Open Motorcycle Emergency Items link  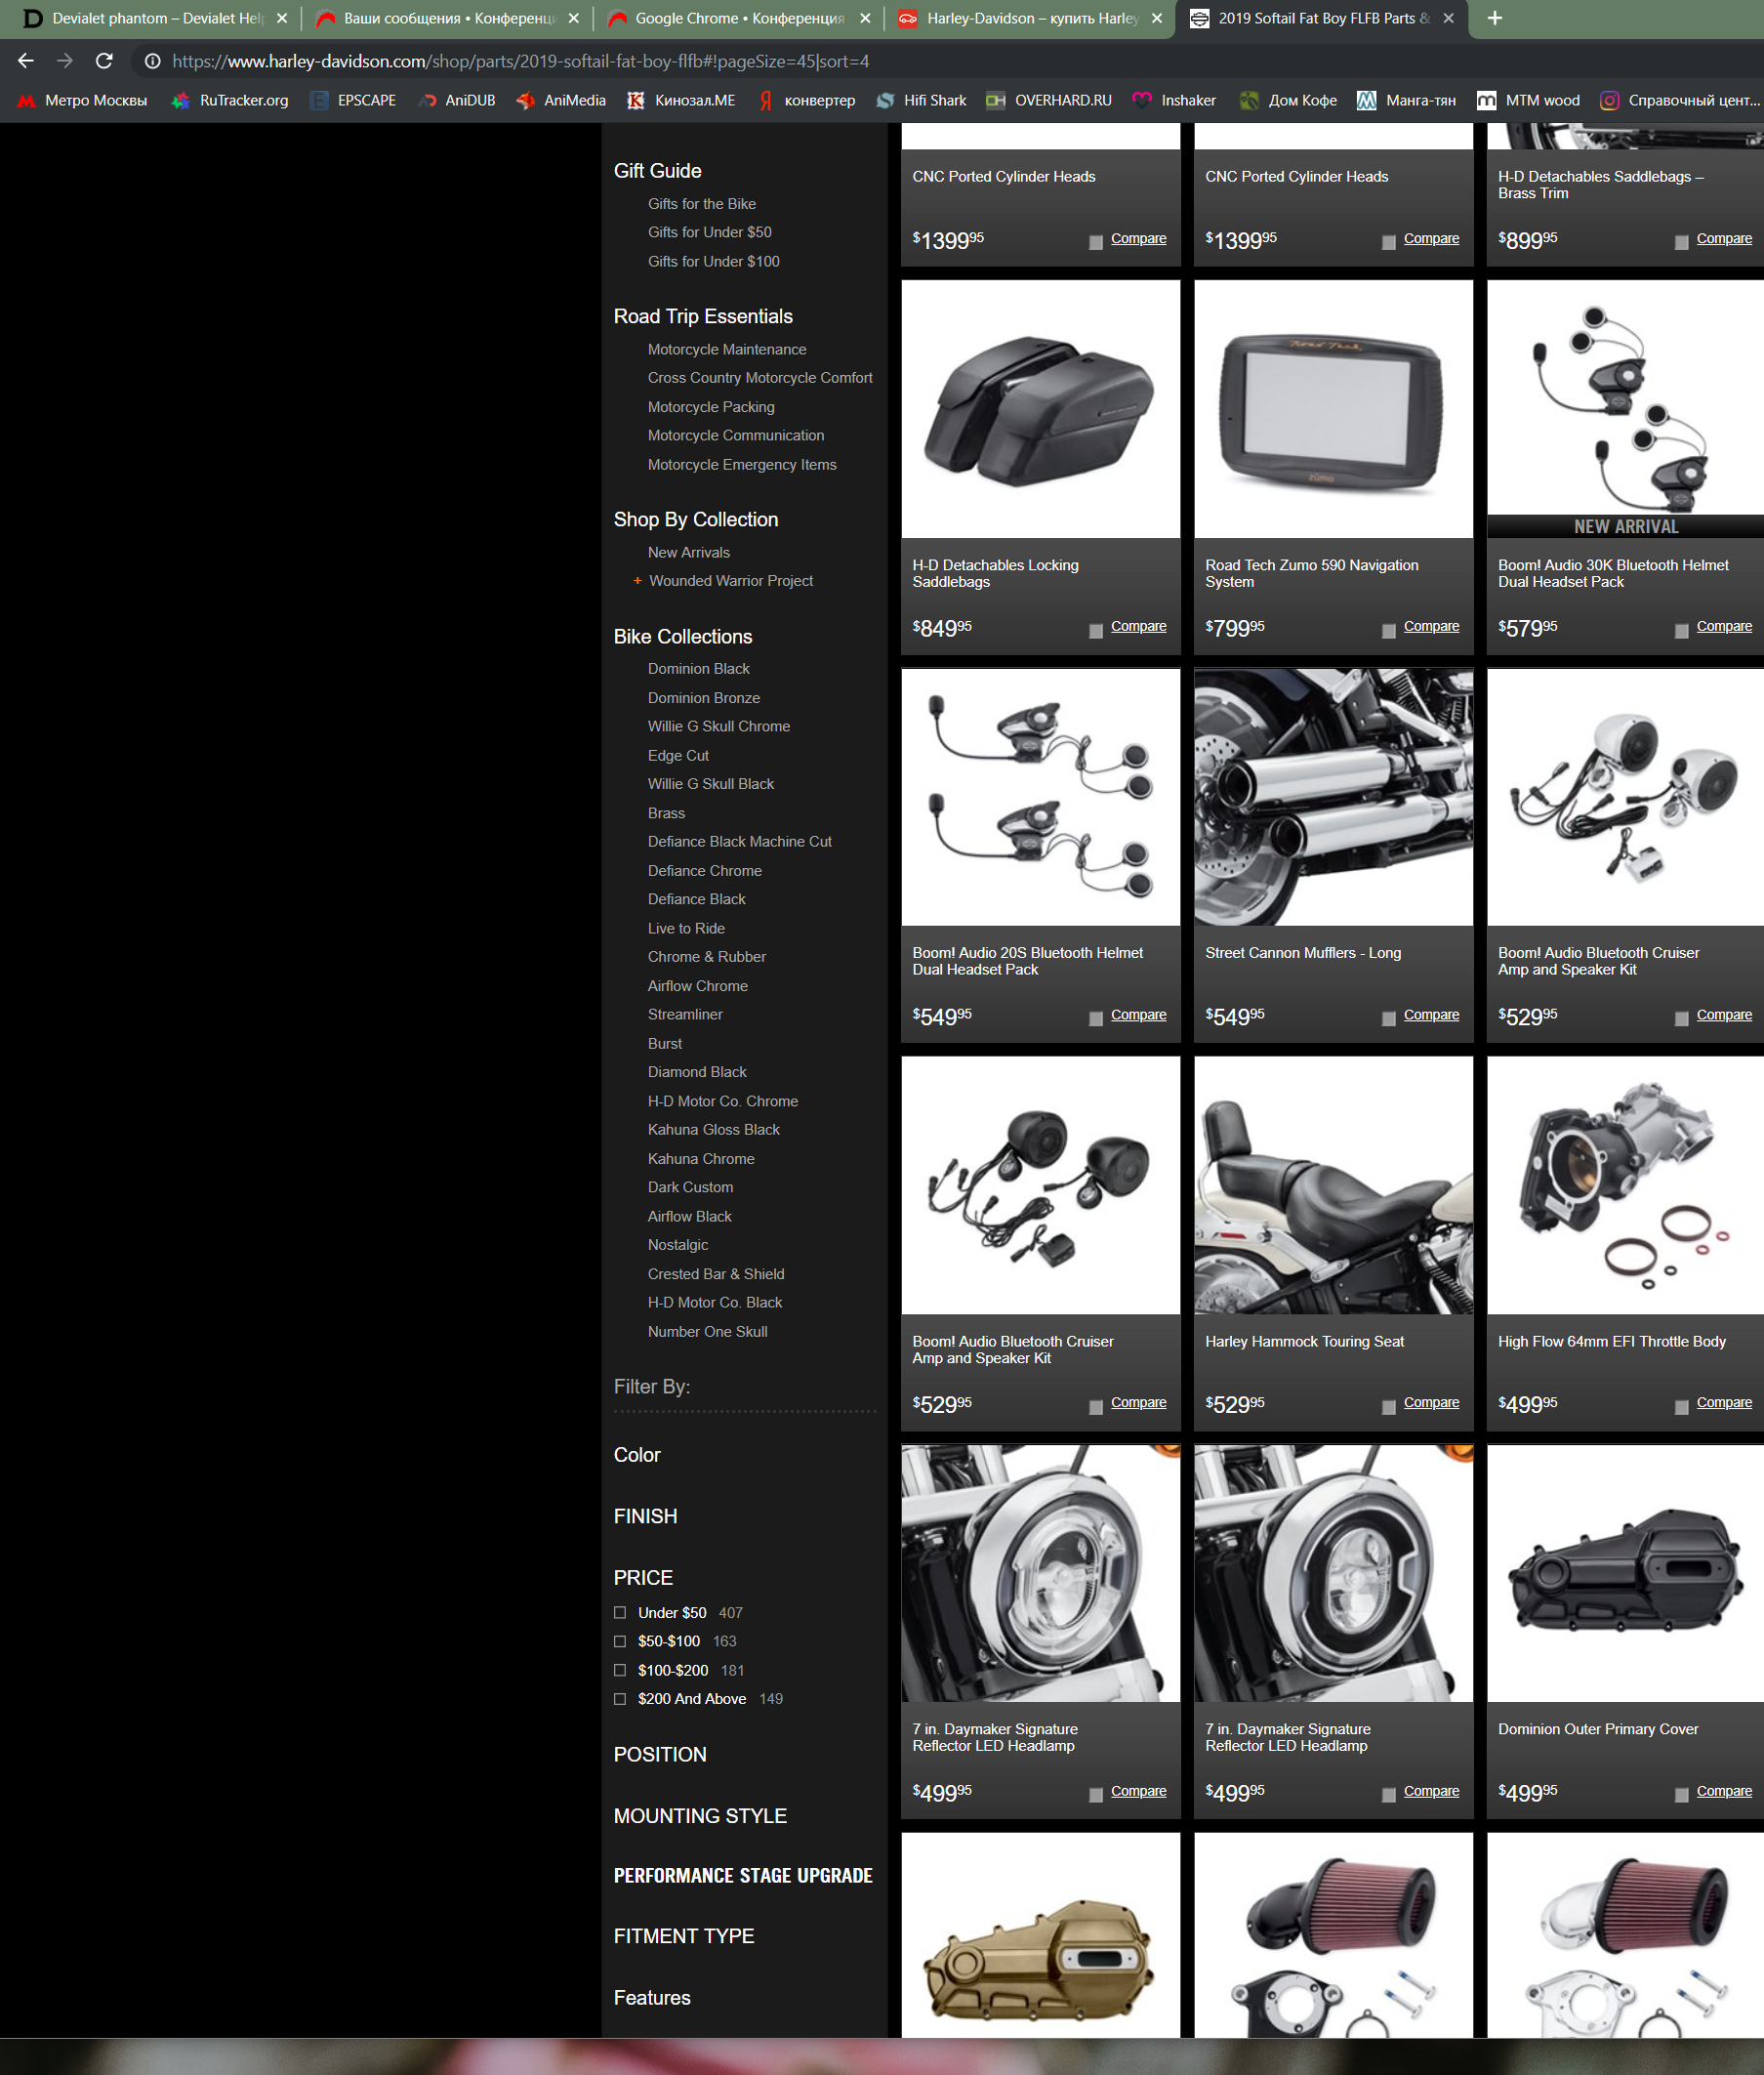742,465
